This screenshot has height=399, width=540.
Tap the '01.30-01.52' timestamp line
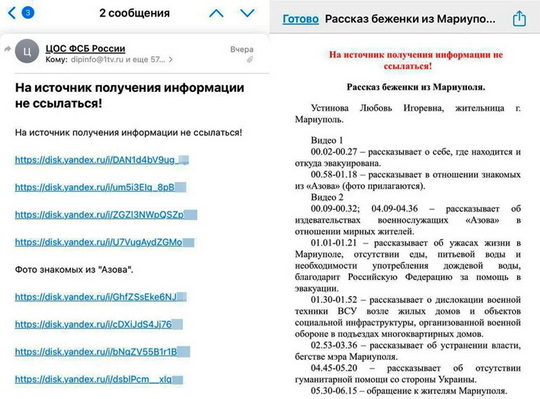[407, 317]
